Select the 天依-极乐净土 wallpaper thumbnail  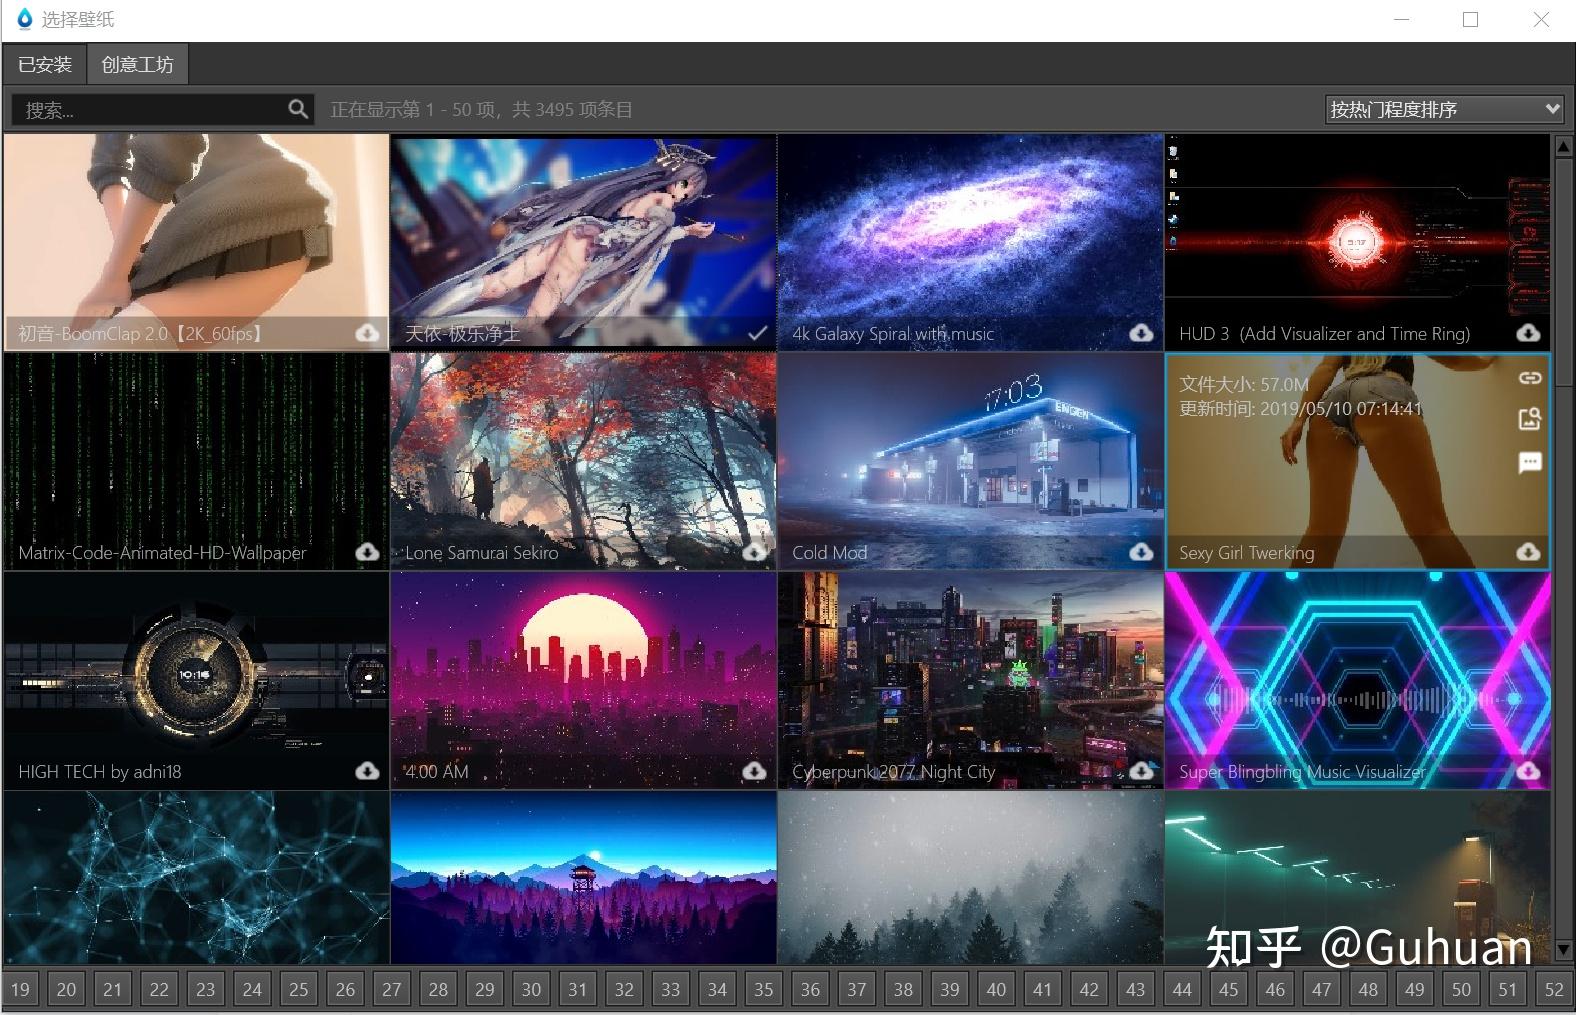(x=583, y=242)
